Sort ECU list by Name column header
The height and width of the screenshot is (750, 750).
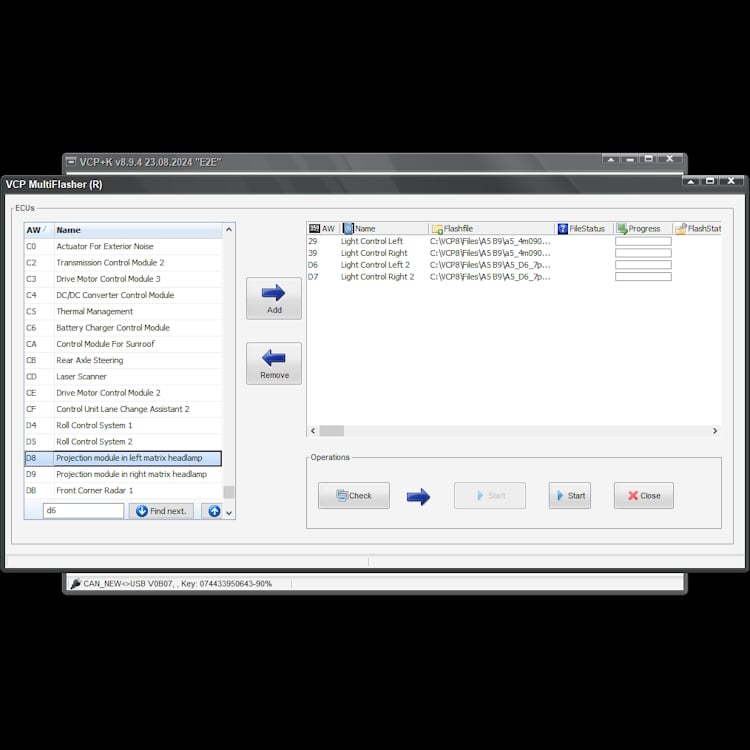click(x=138, y=230)
